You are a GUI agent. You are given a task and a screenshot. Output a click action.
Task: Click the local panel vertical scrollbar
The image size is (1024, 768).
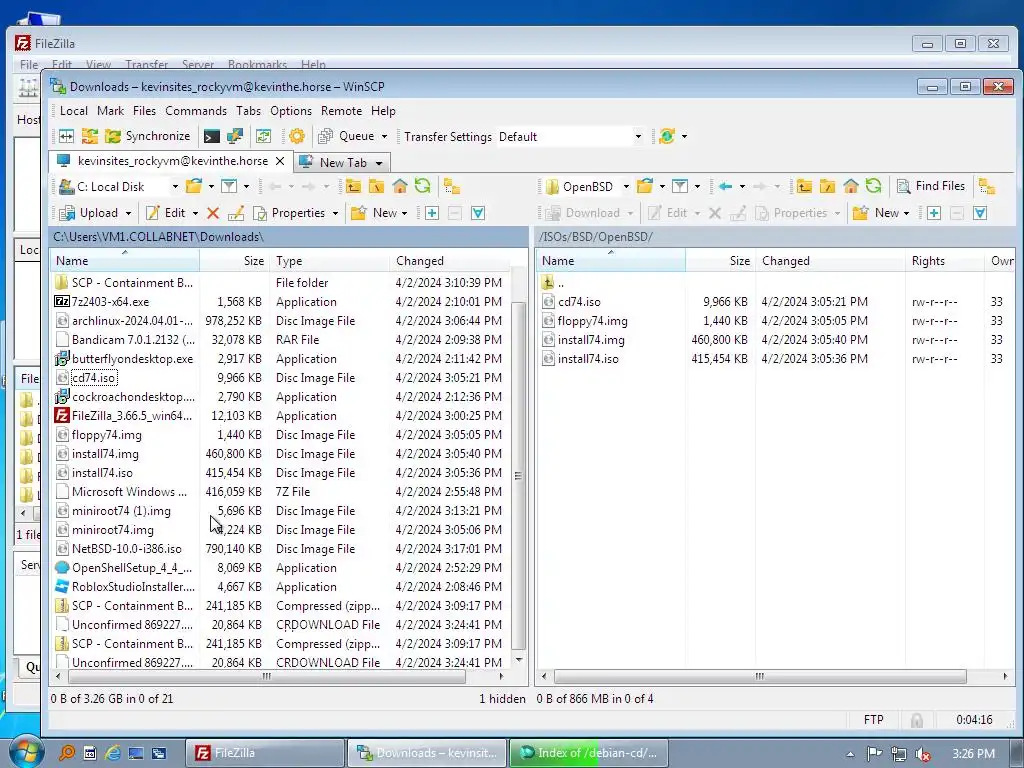pyautogui.click(x=519, y=476)
